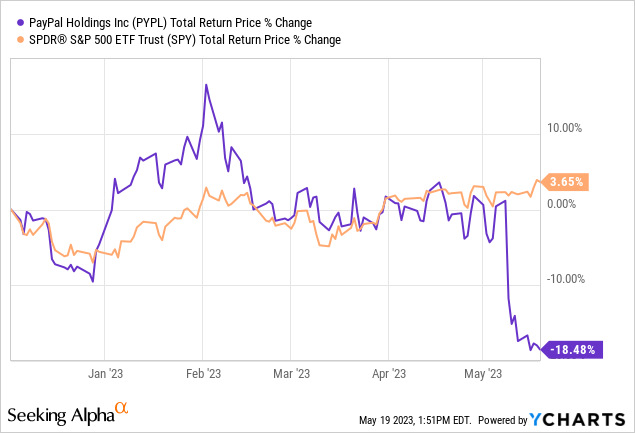The width and height of the screenshot is (635, 433).
Task: Click the 10.00% y-axis label
Action: point(568,128)
